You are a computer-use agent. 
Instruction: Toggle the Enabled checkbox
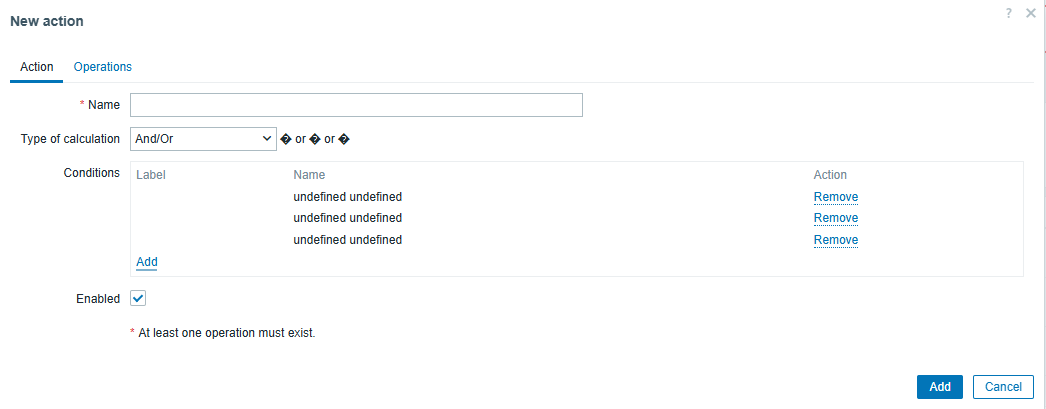(x=138, y=298)
